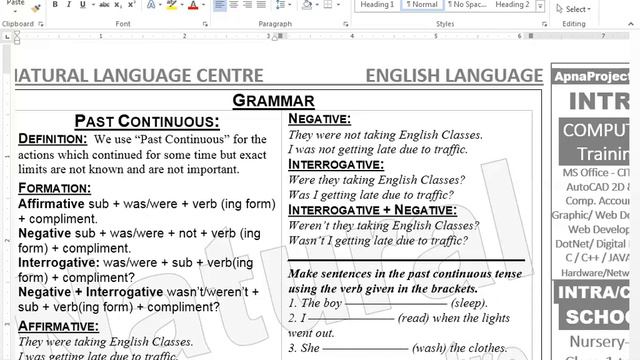
Task: Apply the Heading 2 style
Action: (512, 4)
